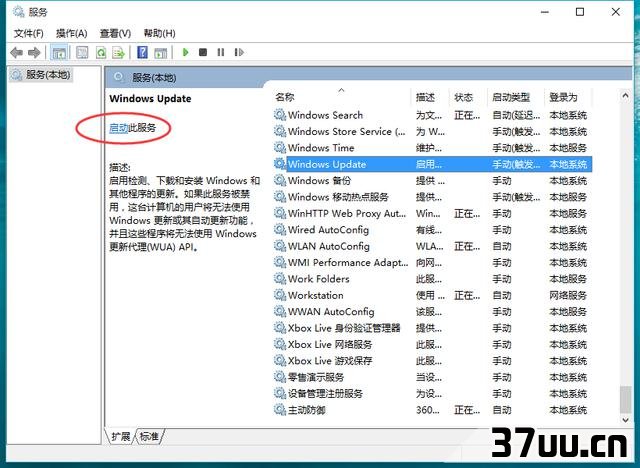Click the Restart Service icon
The image size is (640, 468).
[239, 52]
